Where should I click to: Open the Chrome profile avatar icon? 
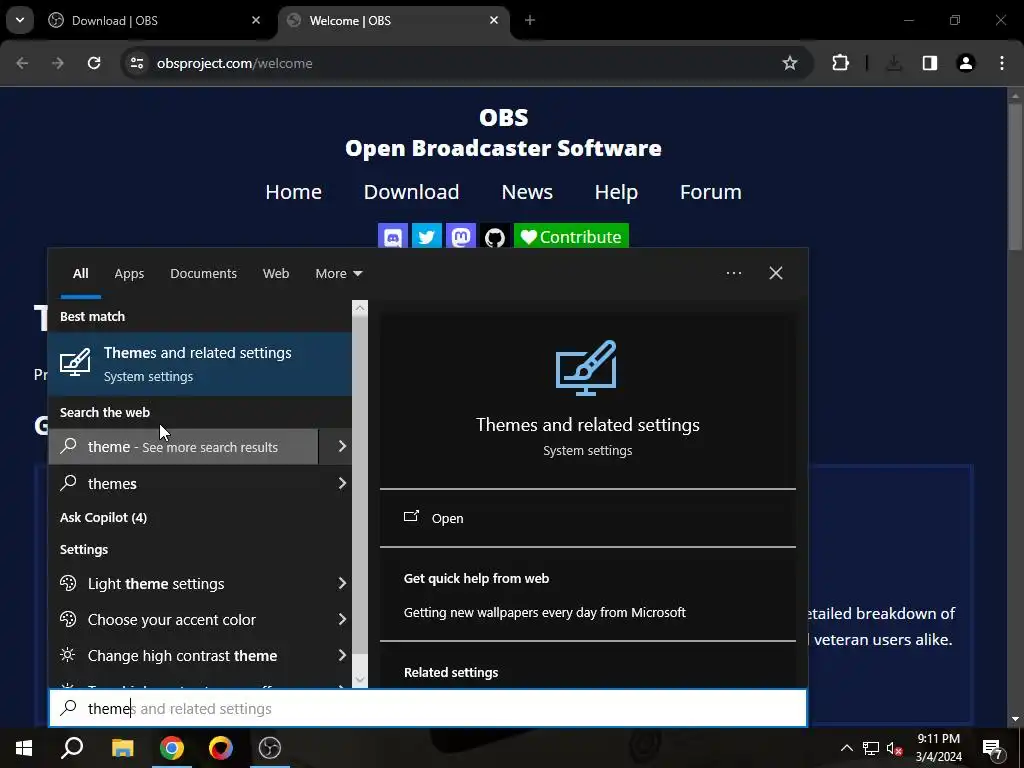point(965,63)
